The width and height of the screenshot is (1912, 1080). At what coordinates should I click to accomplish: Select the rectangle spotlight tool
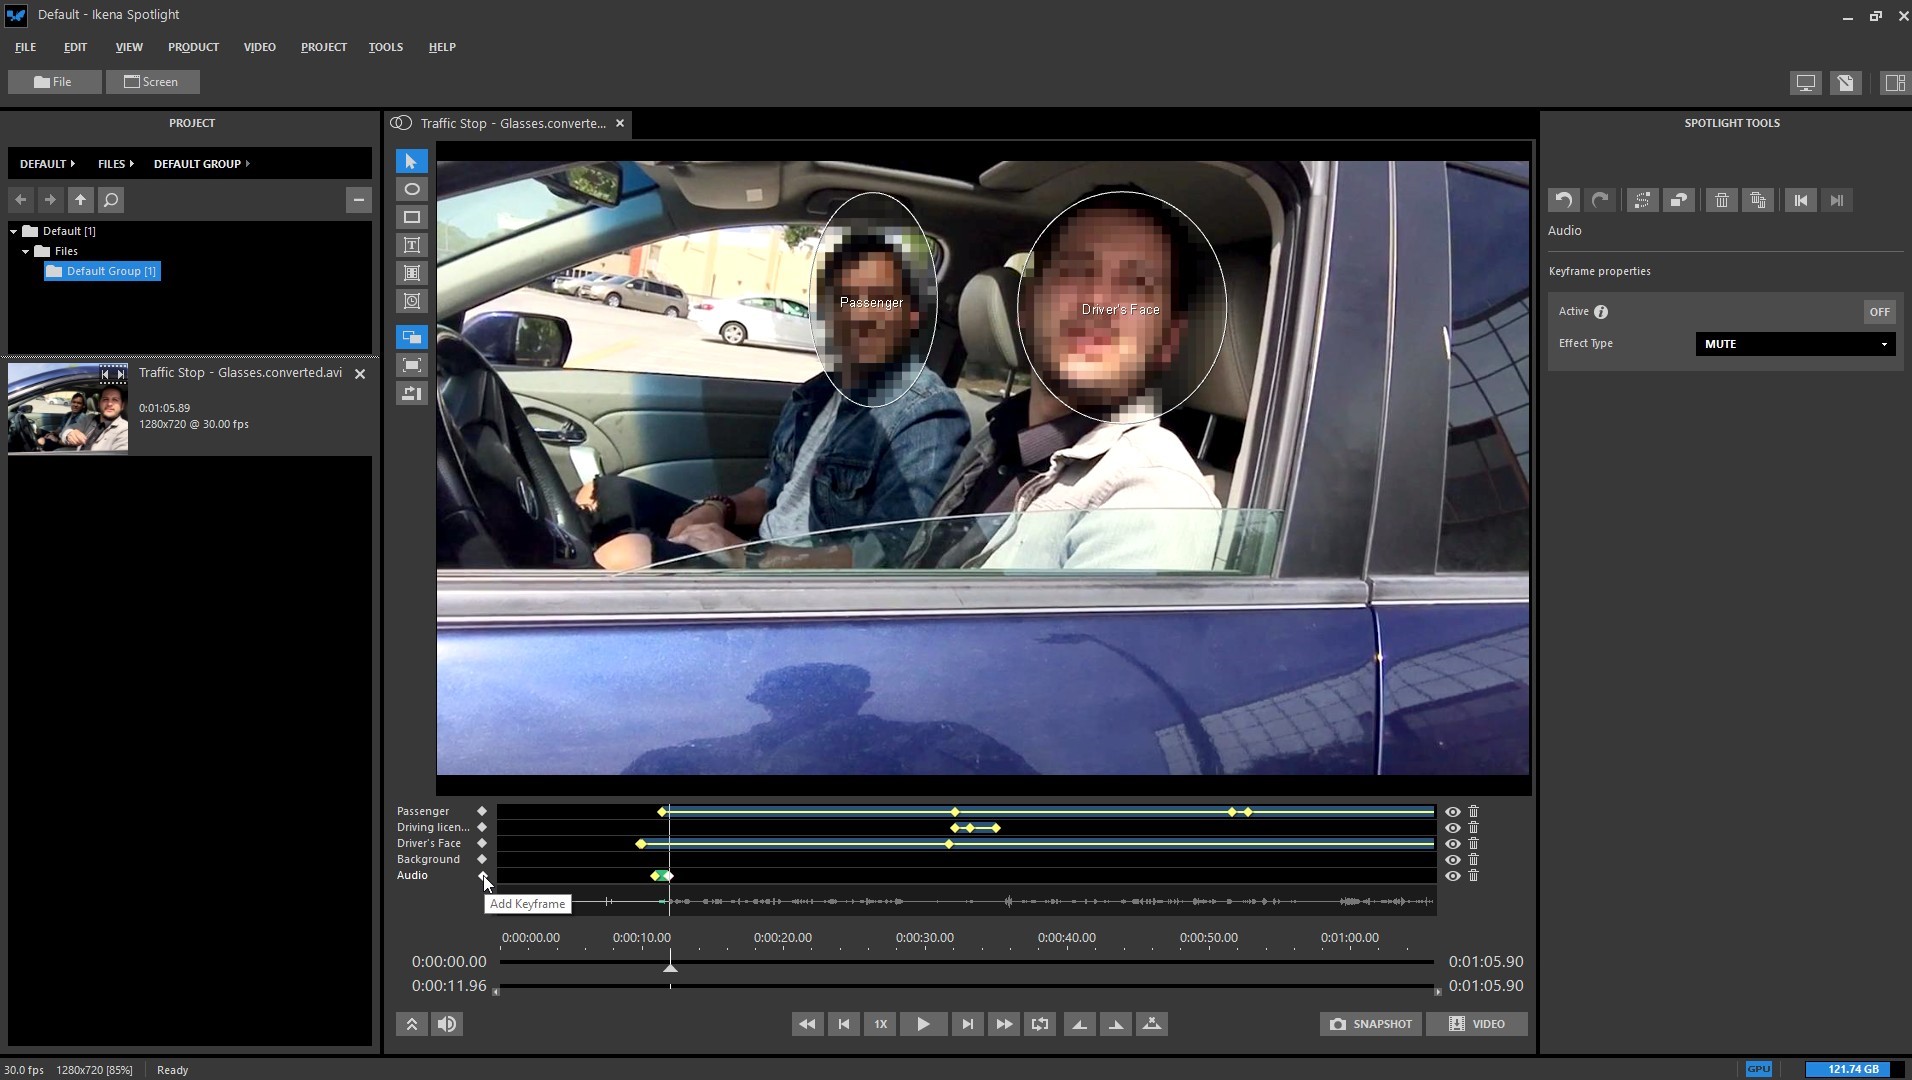pyautogui.click(x=411, y=217)
